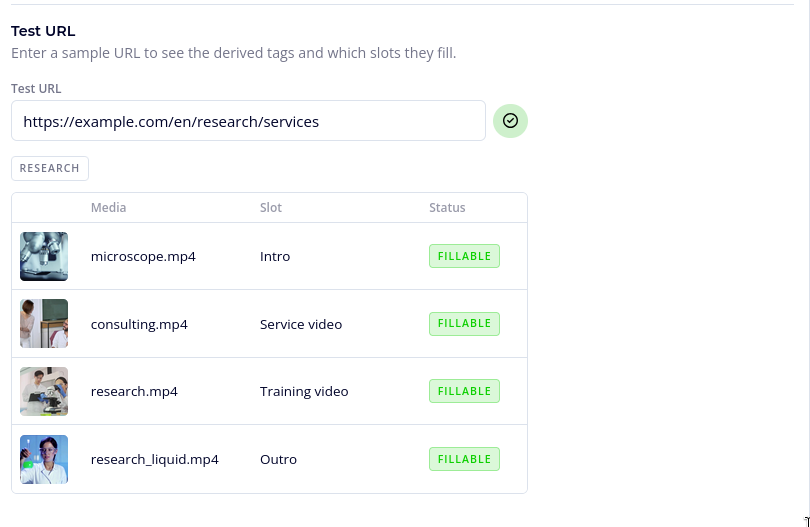Click the Status column header
This screenshot has height=527, width=810.
pos(447,208)
